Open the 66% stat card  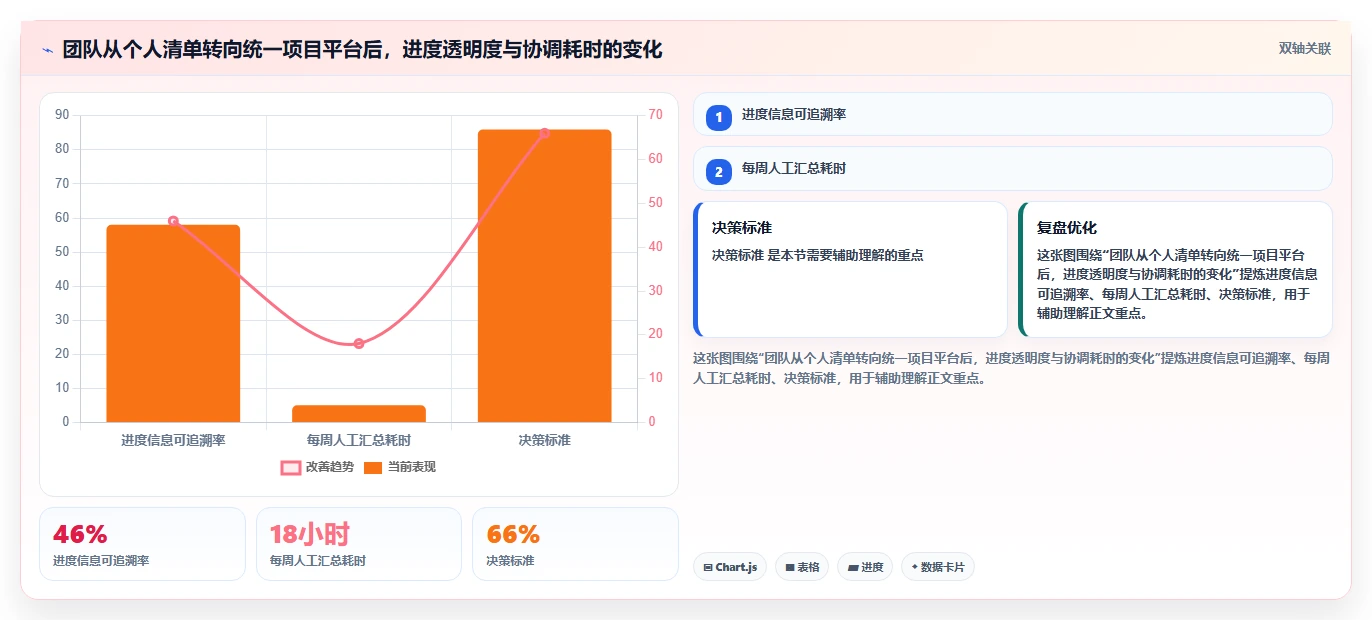click(575, 544)
